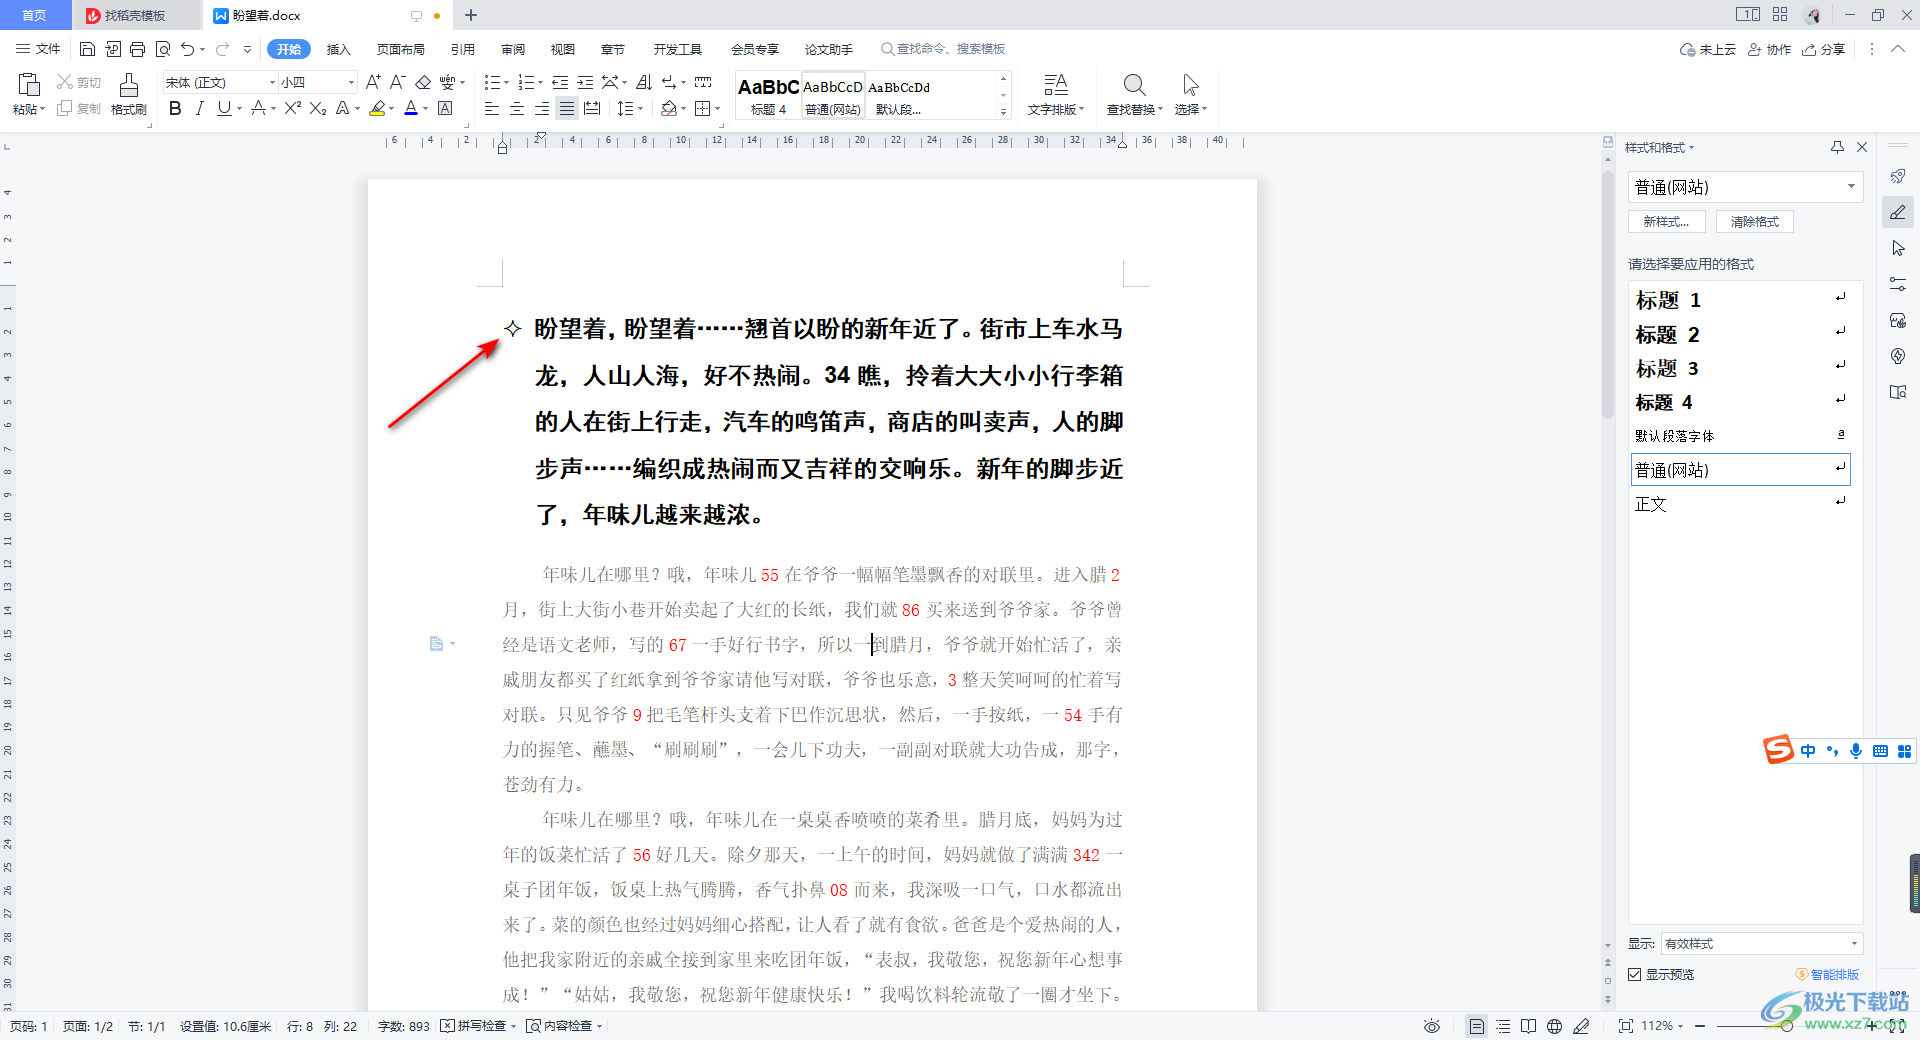Expand line spacing options dropdown
Screen dimensions: 1920x1040
coord(640,108)
